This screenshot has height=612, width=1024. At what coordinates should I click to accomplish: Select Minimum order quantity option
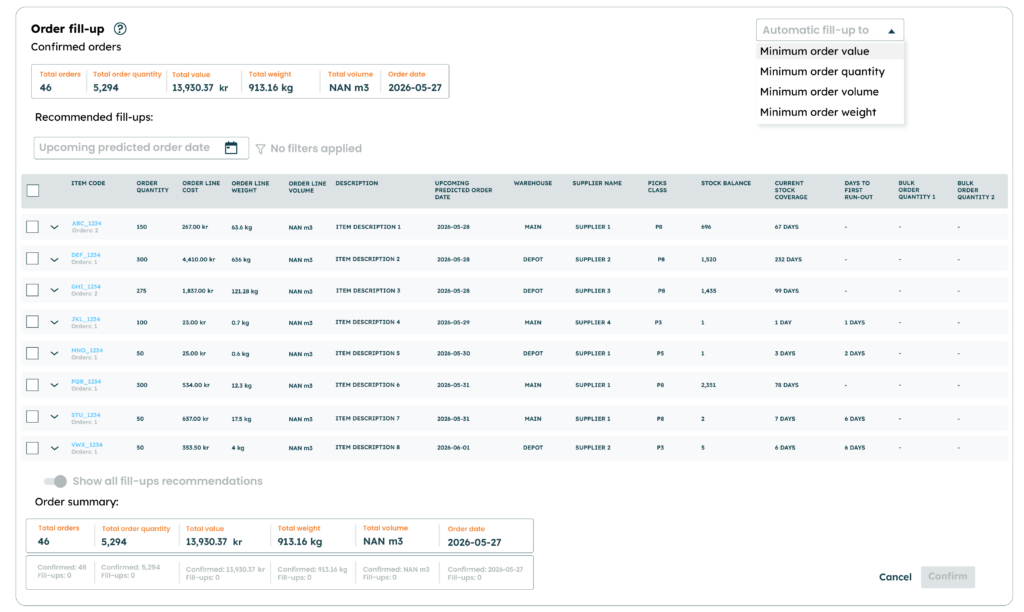click(829, 71)
